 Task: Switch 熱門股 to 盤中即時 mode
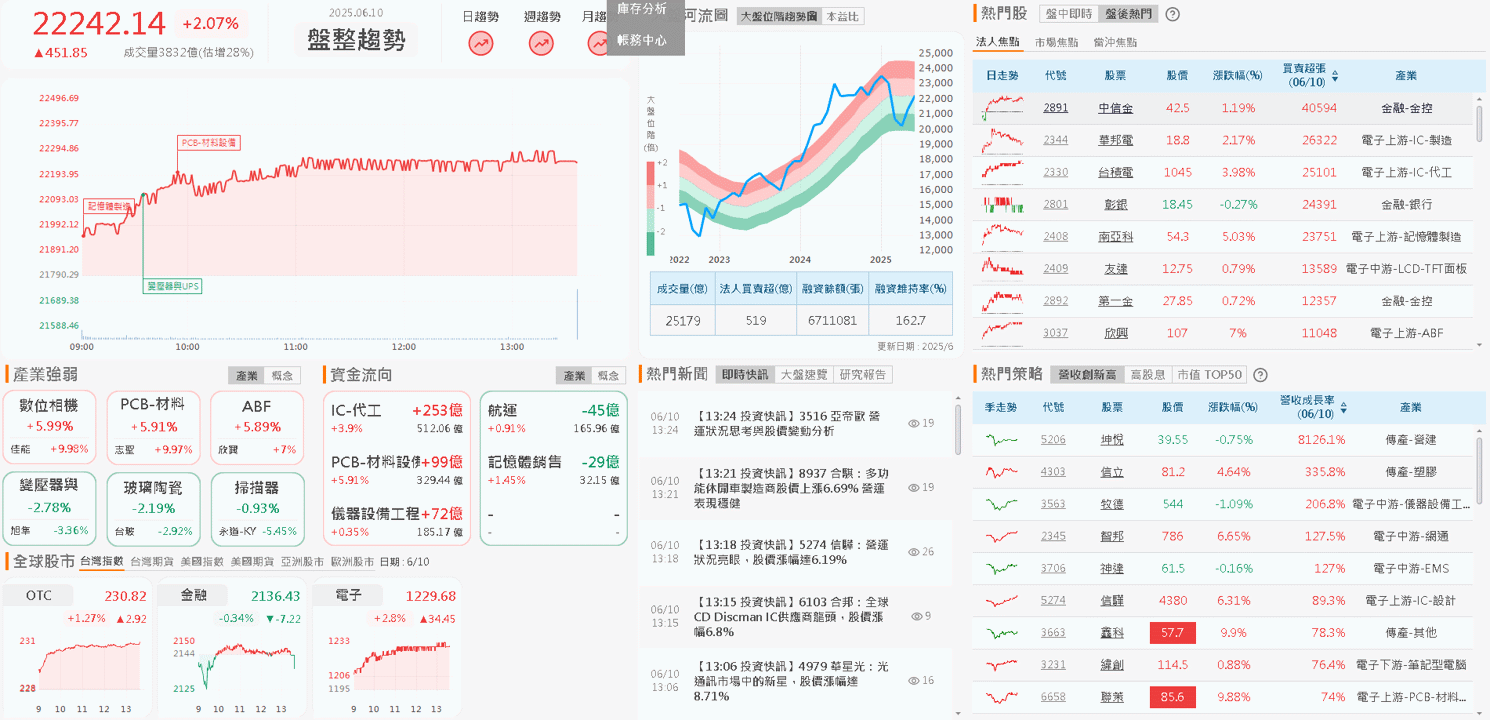pos(1069,14)
